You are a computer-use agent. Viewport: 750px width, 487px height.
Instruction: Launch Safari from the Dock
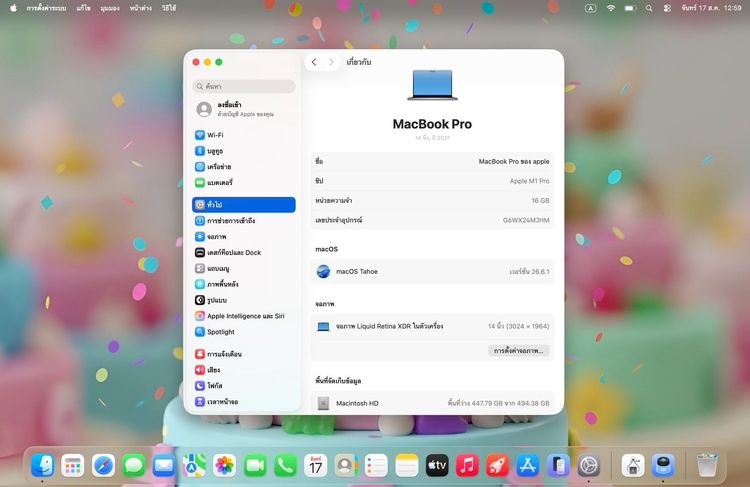coord(103,465)
